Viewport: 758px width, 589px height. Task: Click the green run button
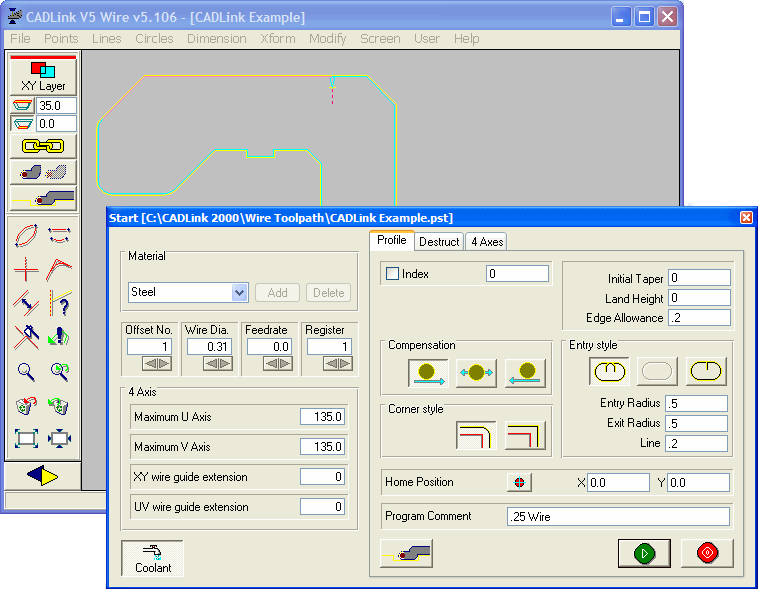(x=644, y=553)
